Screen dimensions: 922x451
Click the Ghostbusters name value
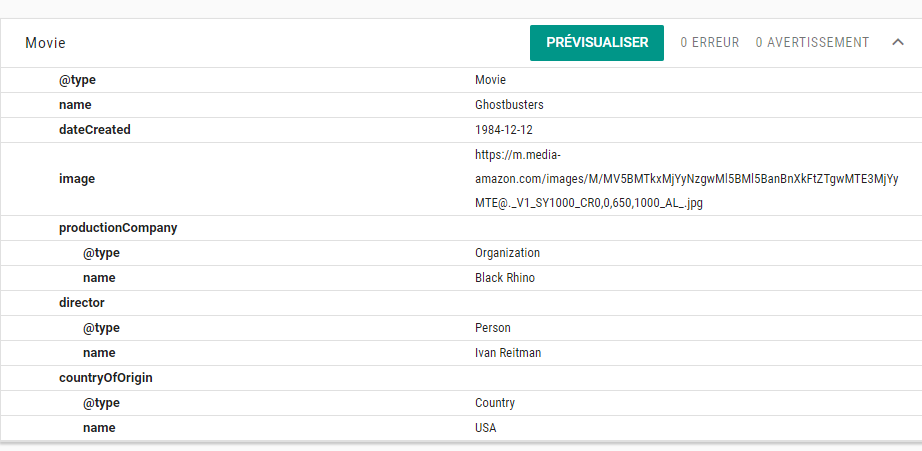[509, 105]
